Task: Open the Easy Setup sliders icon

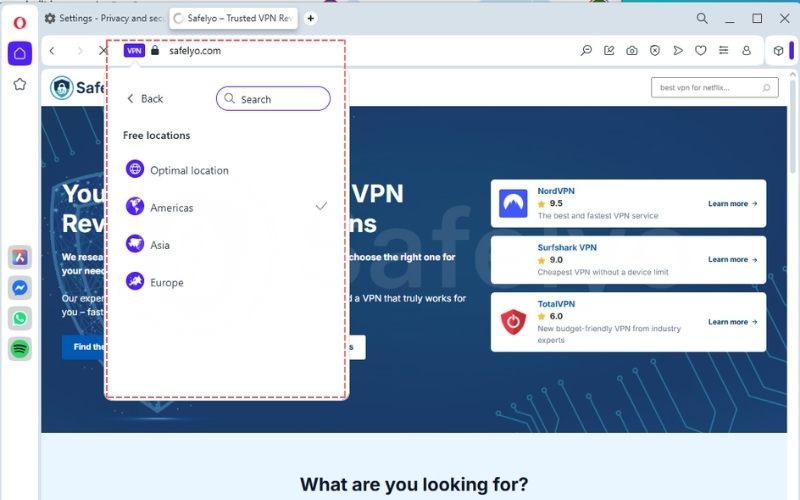Action: [x=723, y=51]
